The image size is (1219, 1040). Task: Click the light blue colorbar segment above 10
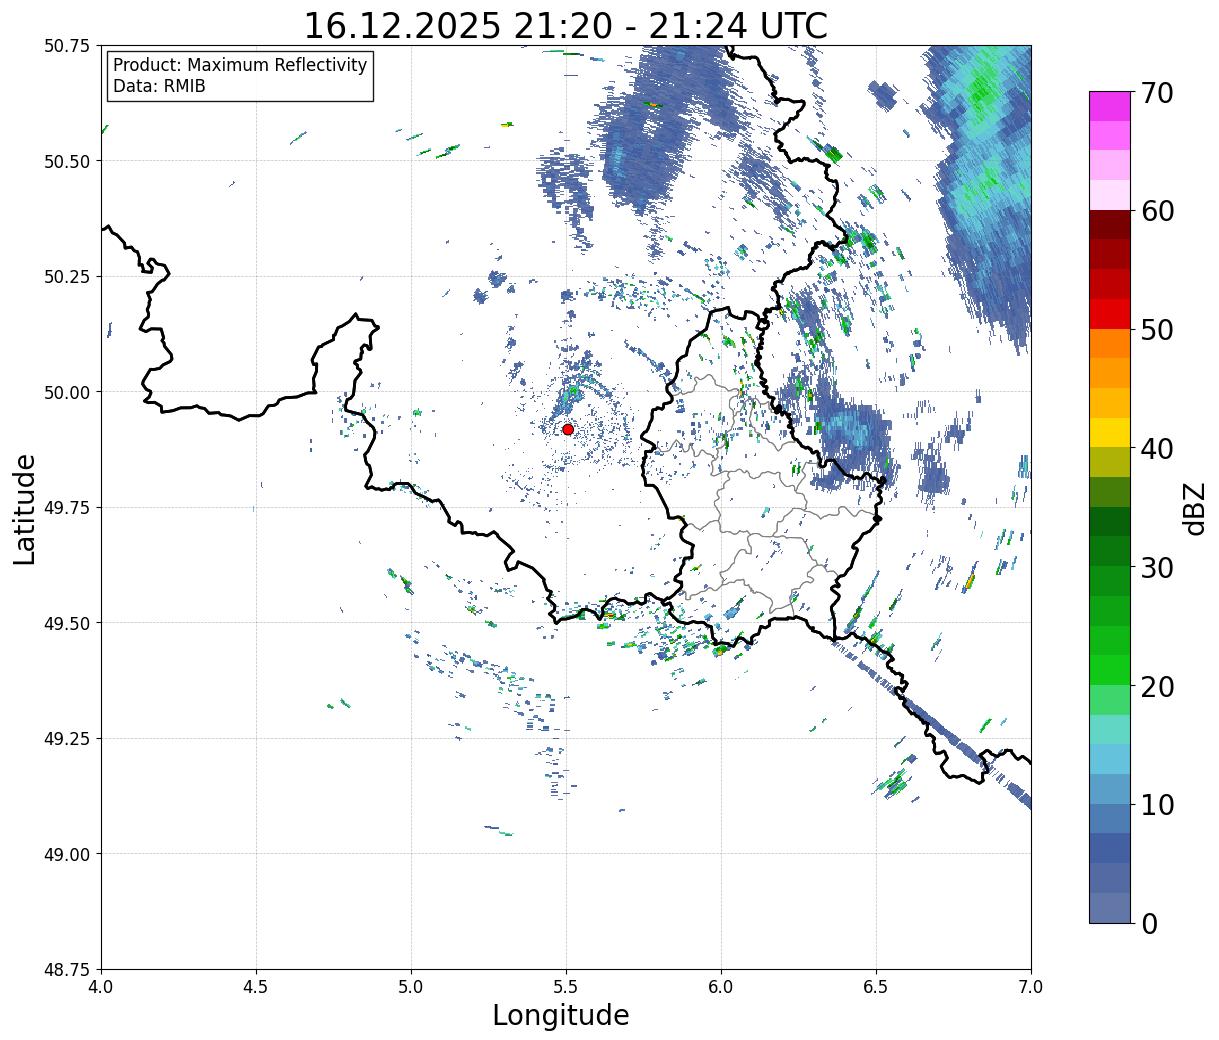click(x=1109, y=789)
